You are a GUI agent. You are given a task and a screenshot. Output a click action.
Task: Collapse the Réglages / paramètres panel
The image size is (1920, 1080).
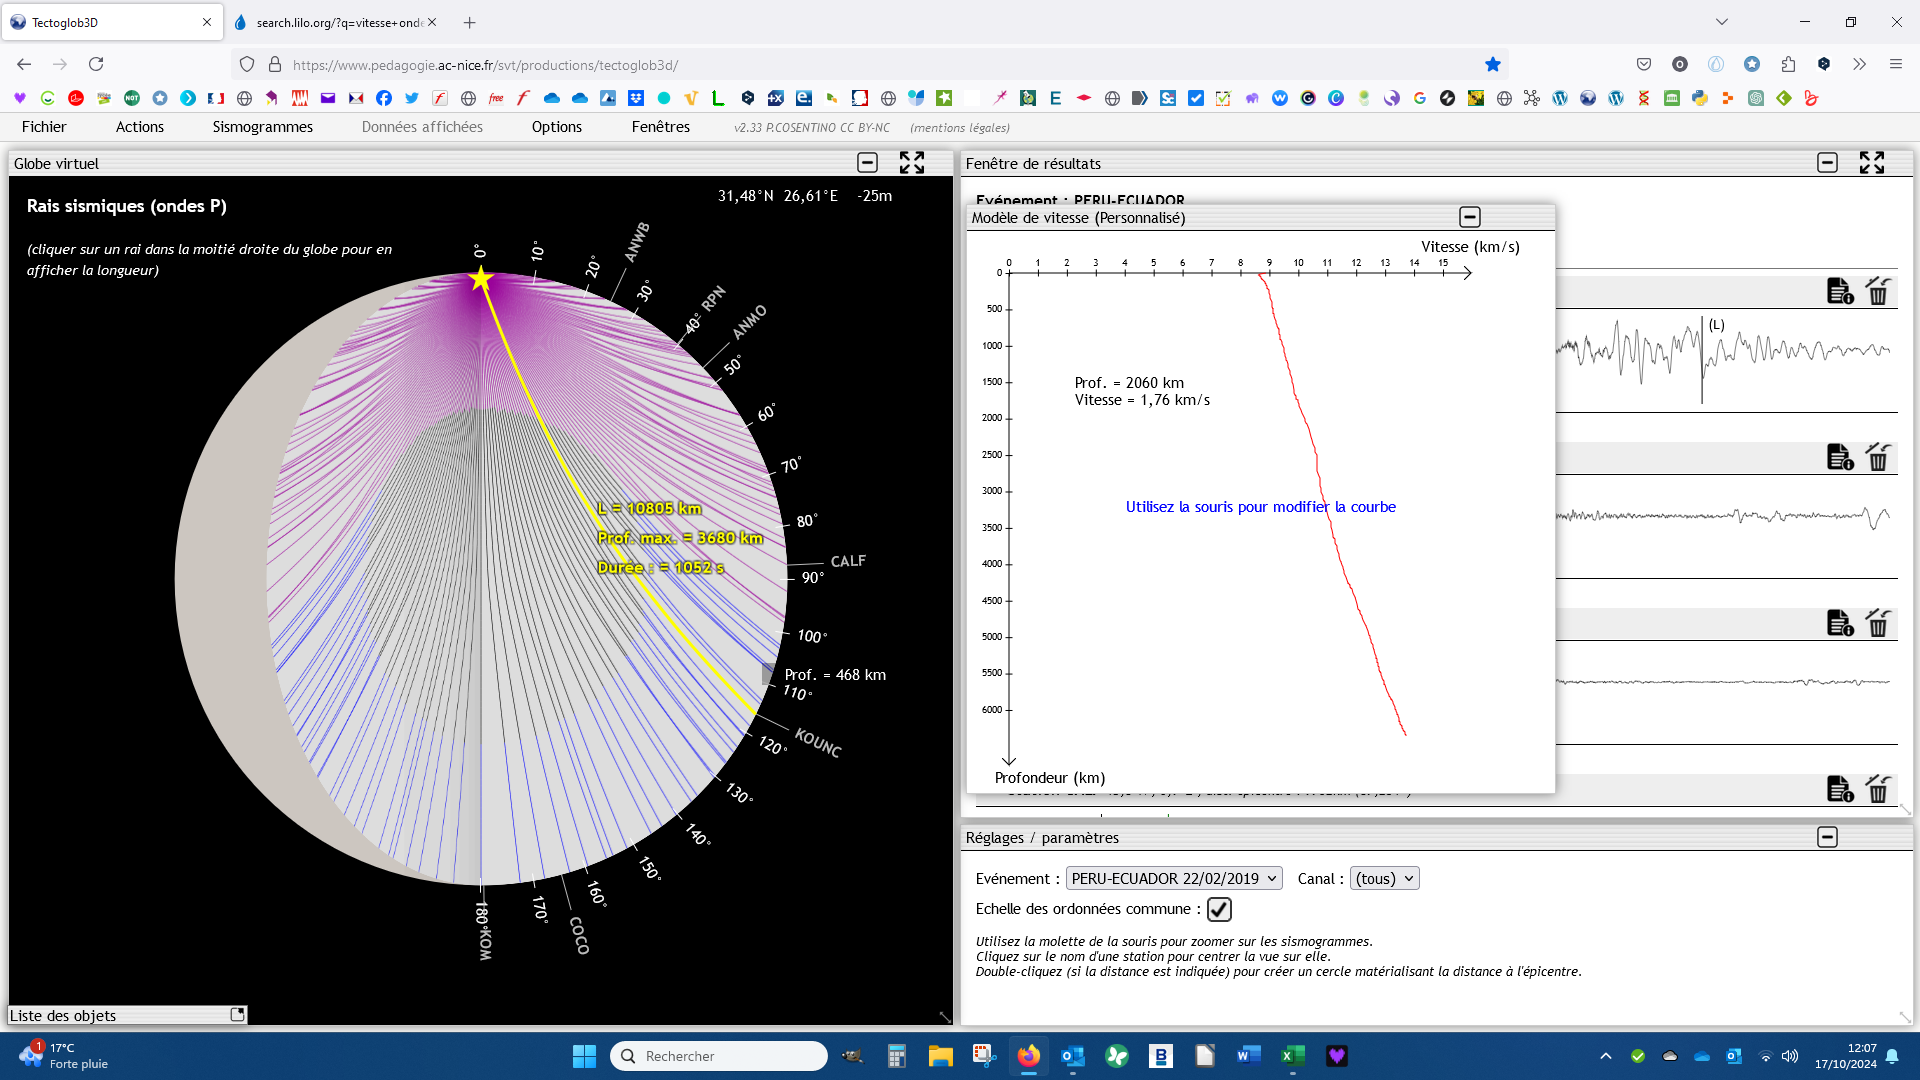(x=1827, y=837)
